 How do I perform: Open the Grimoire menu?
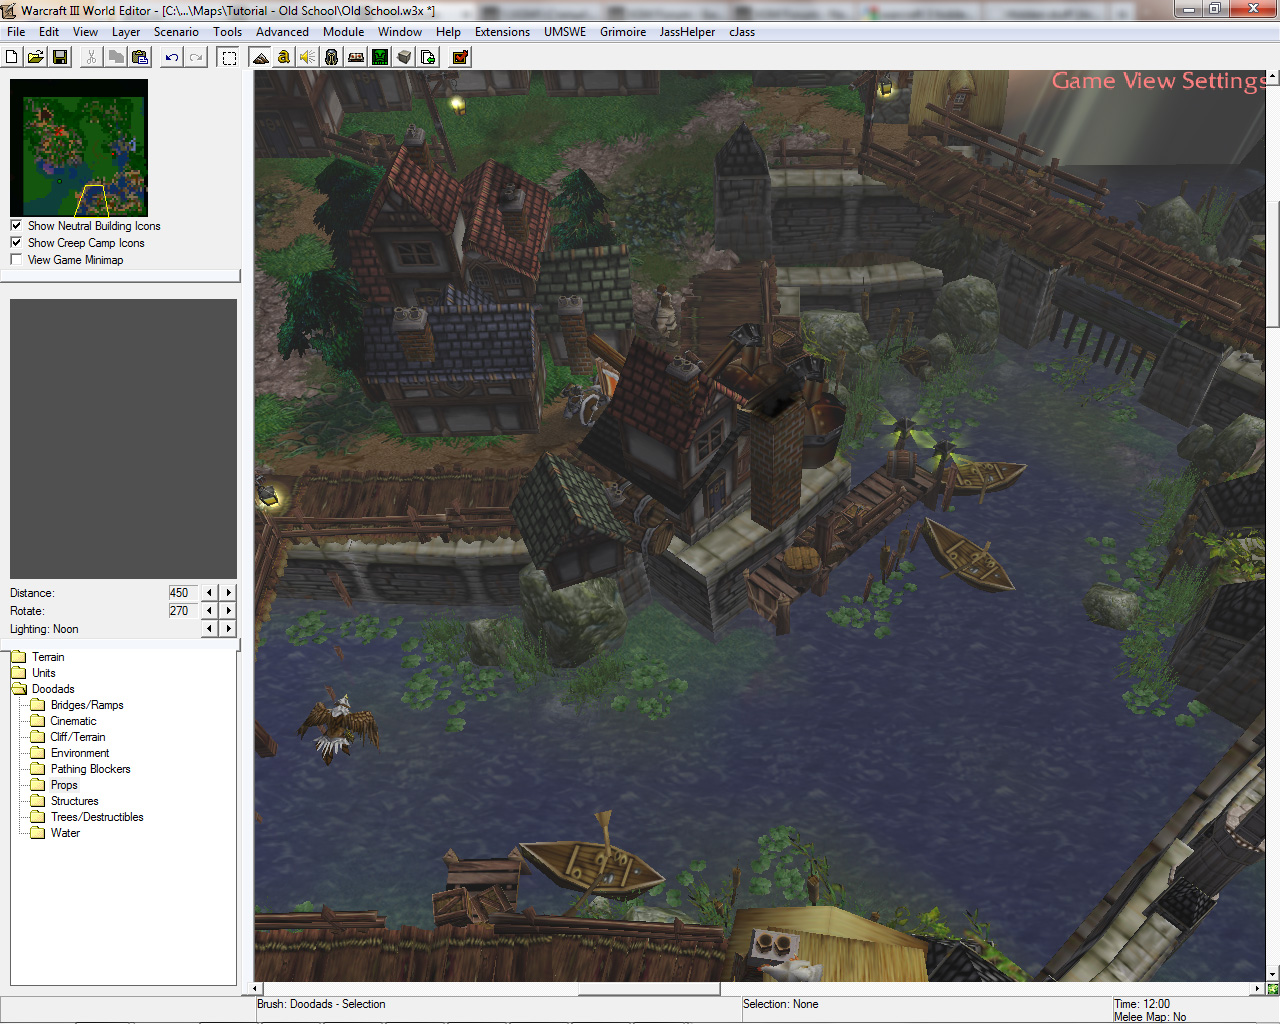click(623, 32)
